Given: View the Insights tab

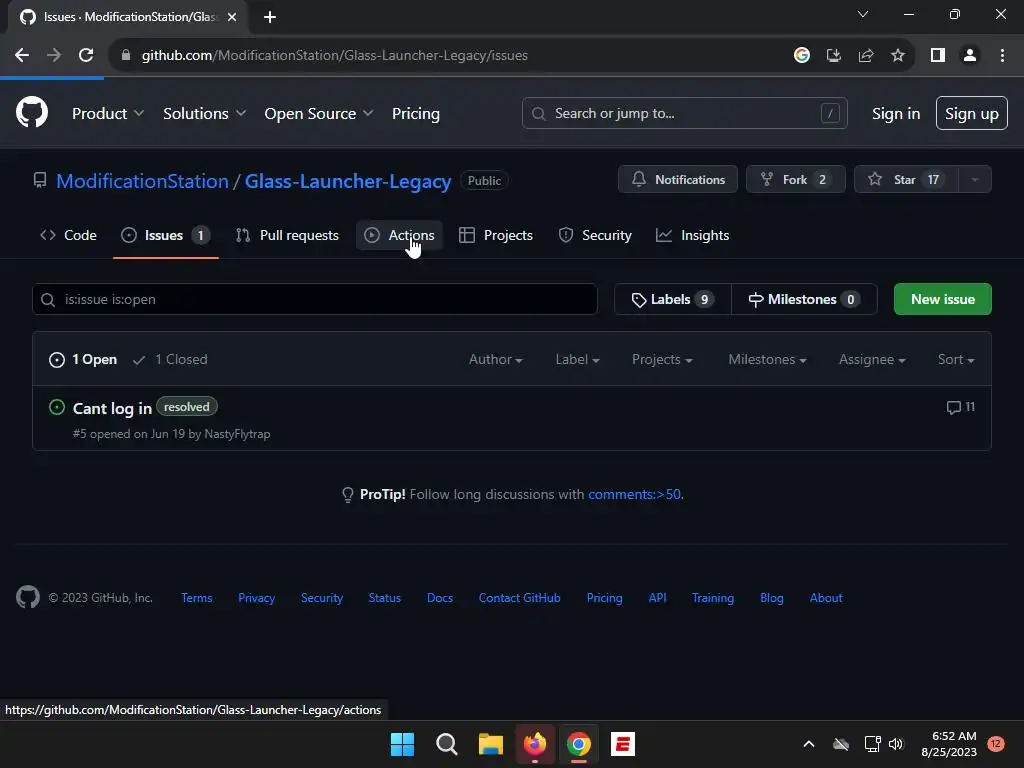Looking at the screenshot, I should [x=692, y=235].
